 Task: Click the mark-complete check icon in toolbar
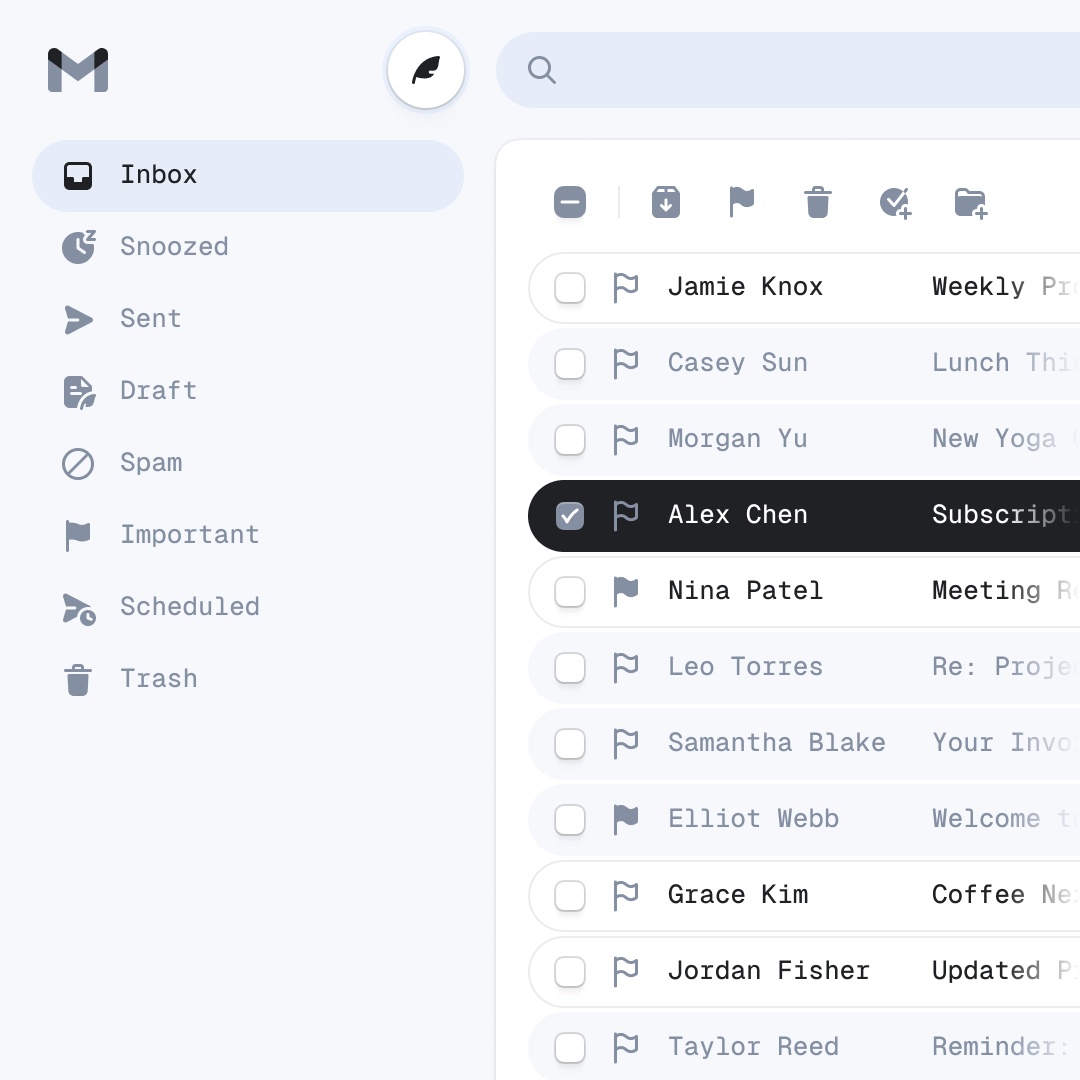click(894, 202)
